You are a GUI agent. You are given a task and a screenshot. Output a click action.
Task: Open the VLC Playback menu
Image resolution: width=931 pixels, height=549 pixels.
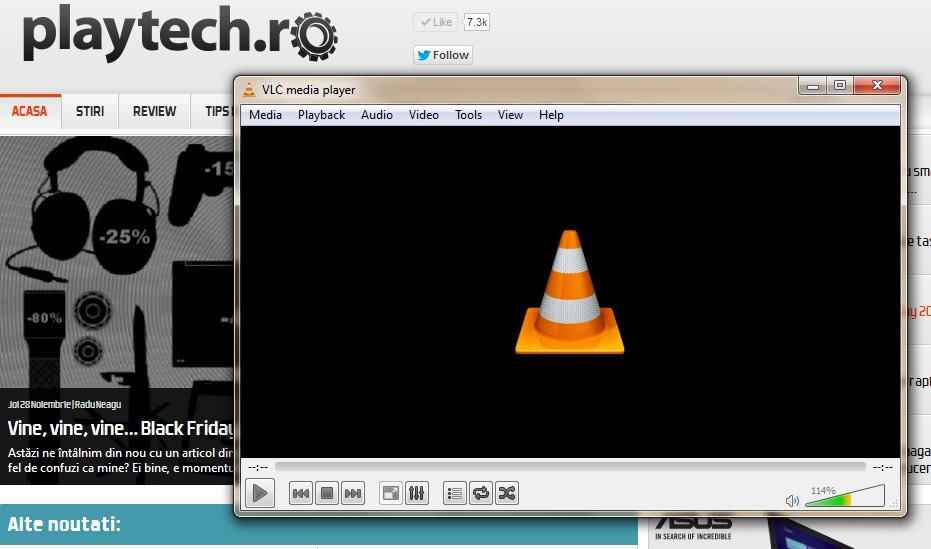[x=321, y=115]
